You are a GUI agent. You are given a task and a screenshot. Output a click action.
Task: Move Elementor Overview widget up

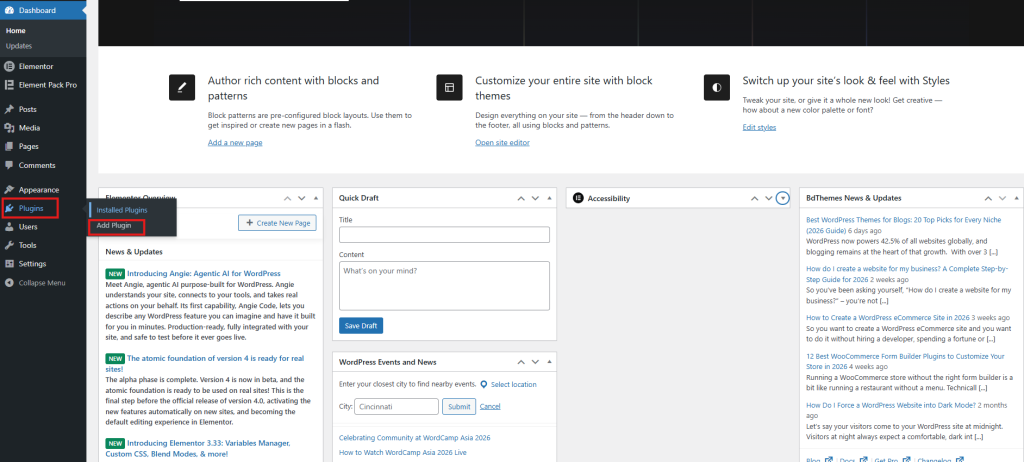click(x=287, y=198)
